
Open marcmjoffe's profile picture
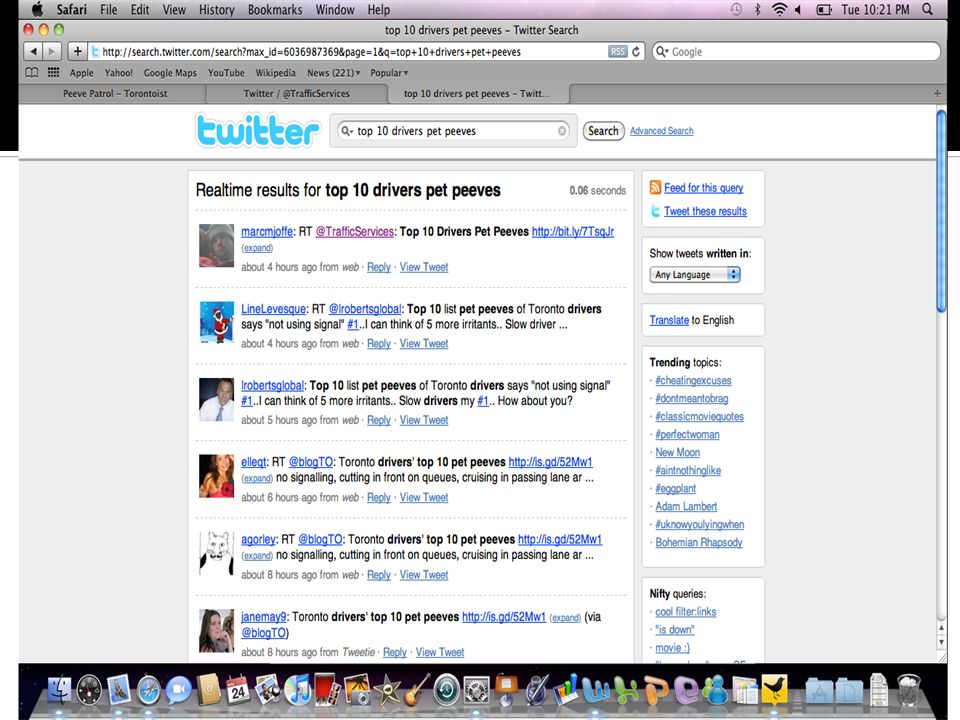(x=216, y=246)
